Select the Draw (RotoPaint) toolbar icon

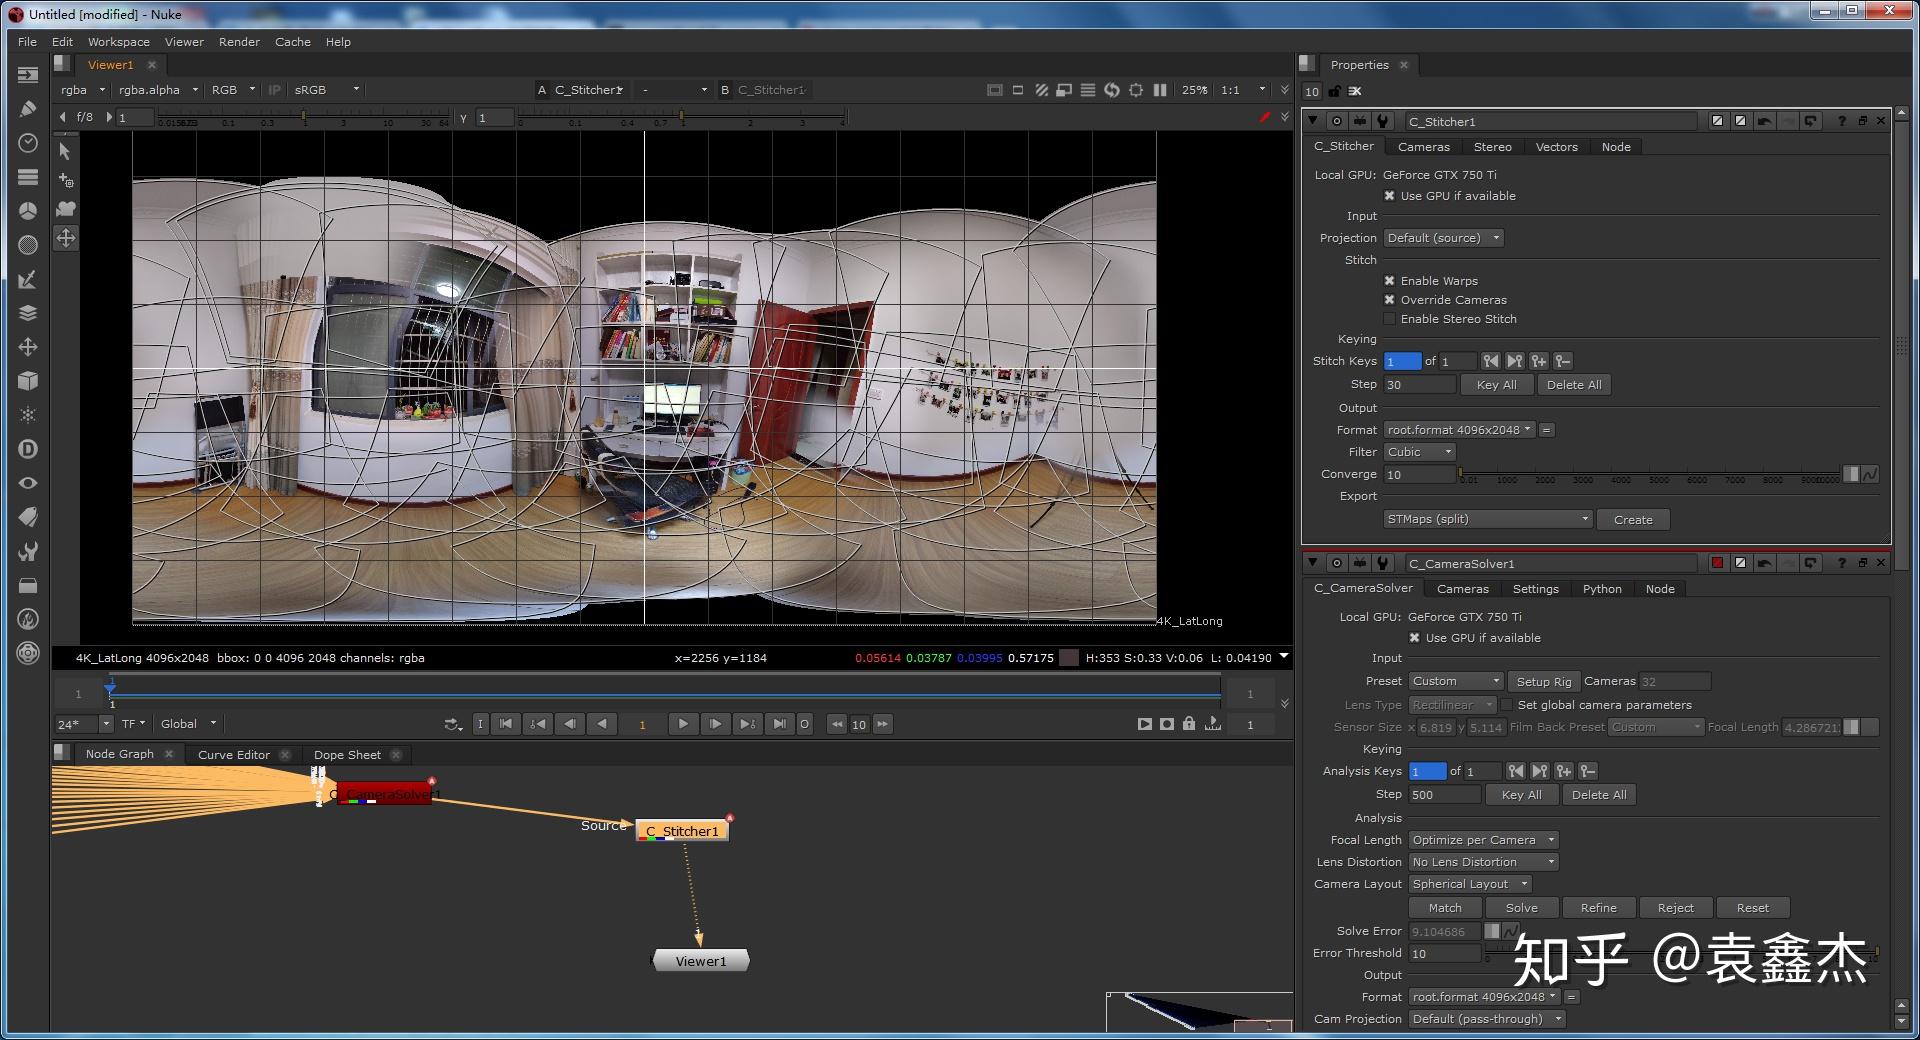click(28, 109)
